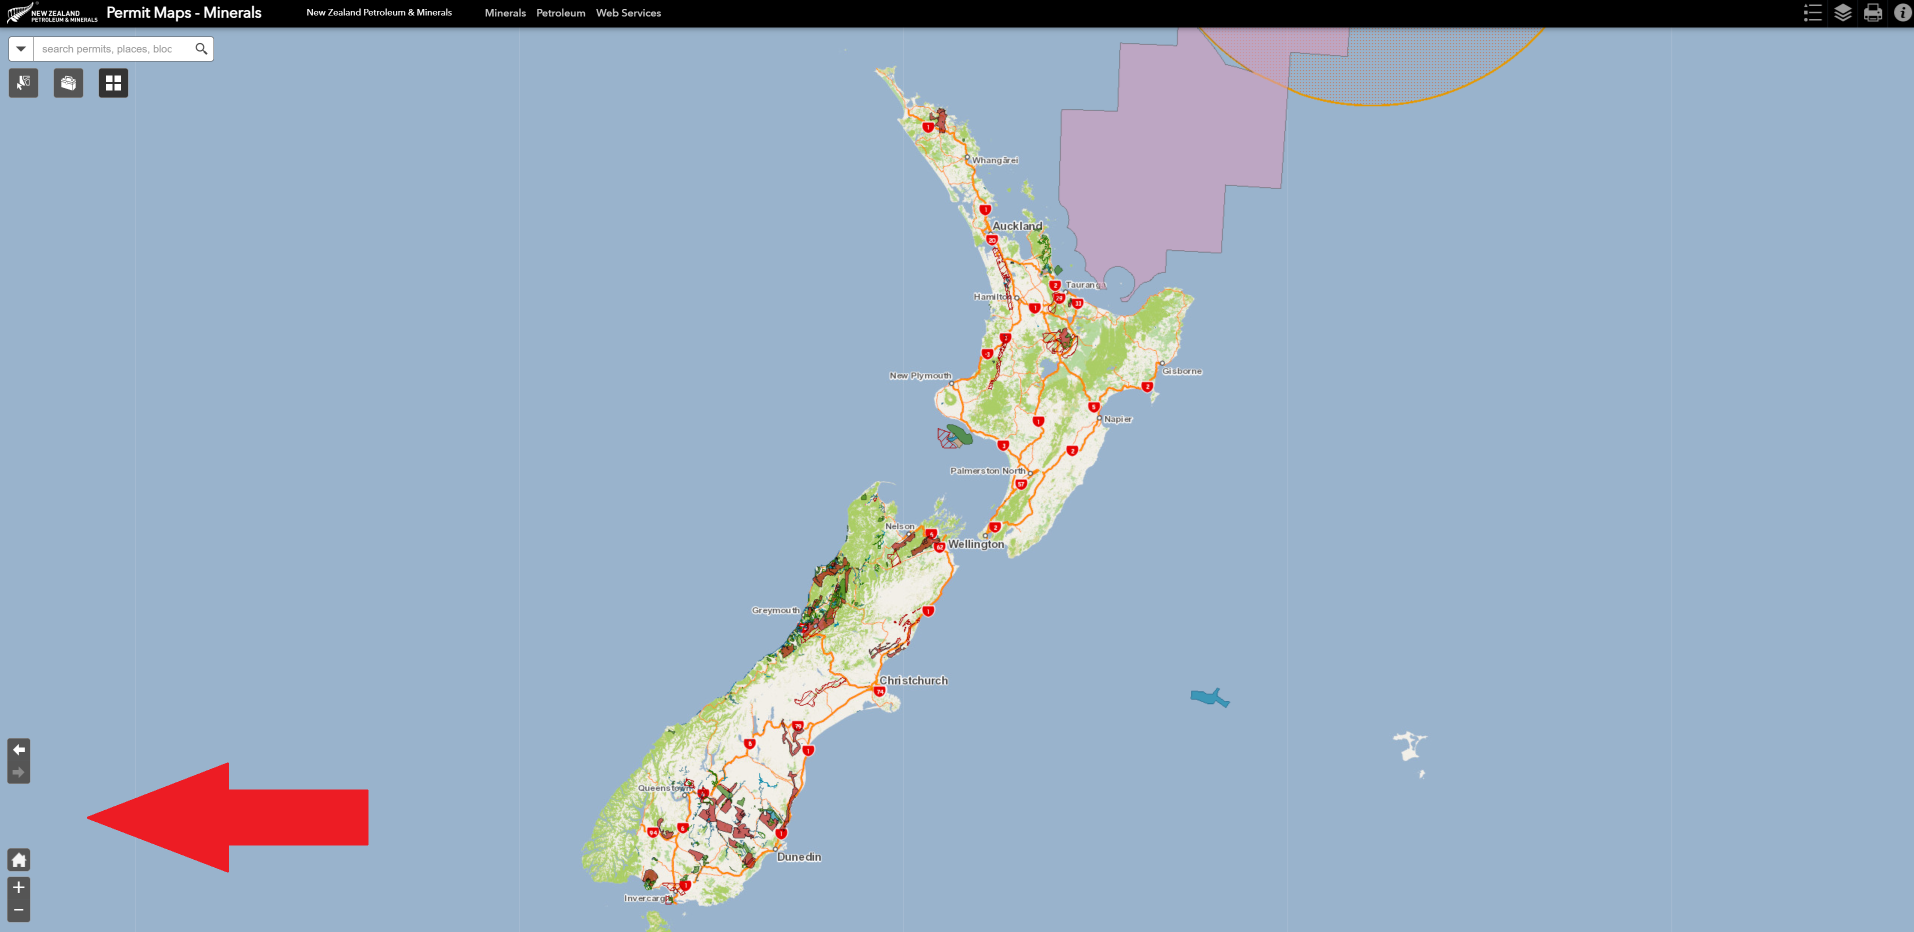Zoom out using the minus control
This screenshot has width=1914, height=932.
tap(18, 911)
